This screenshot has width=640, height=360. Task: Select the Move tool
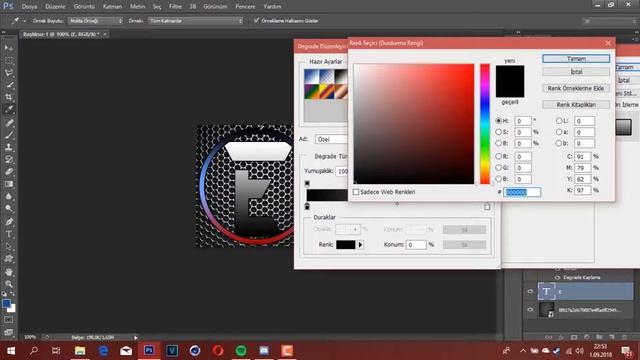click(9, 48)
